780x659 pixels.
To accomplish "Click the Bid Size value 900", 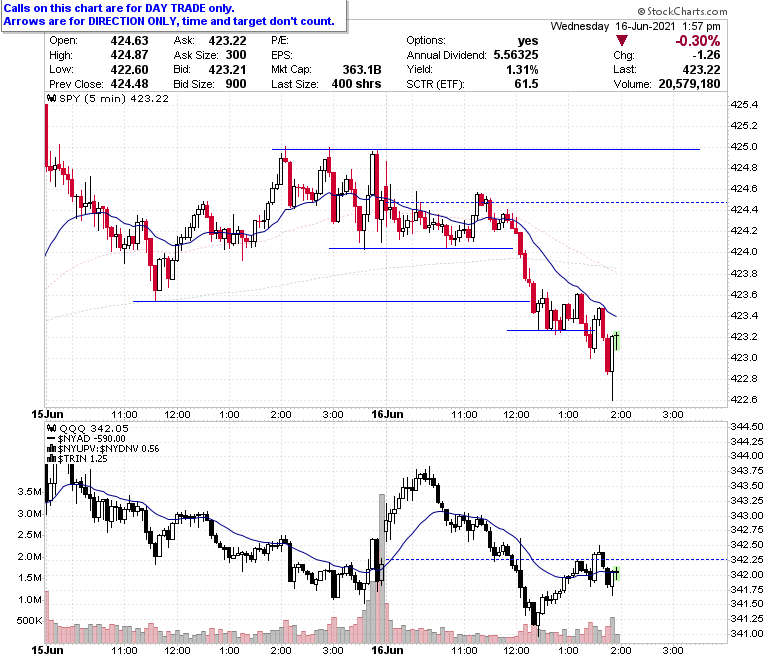I will click(x=236, y=84).
